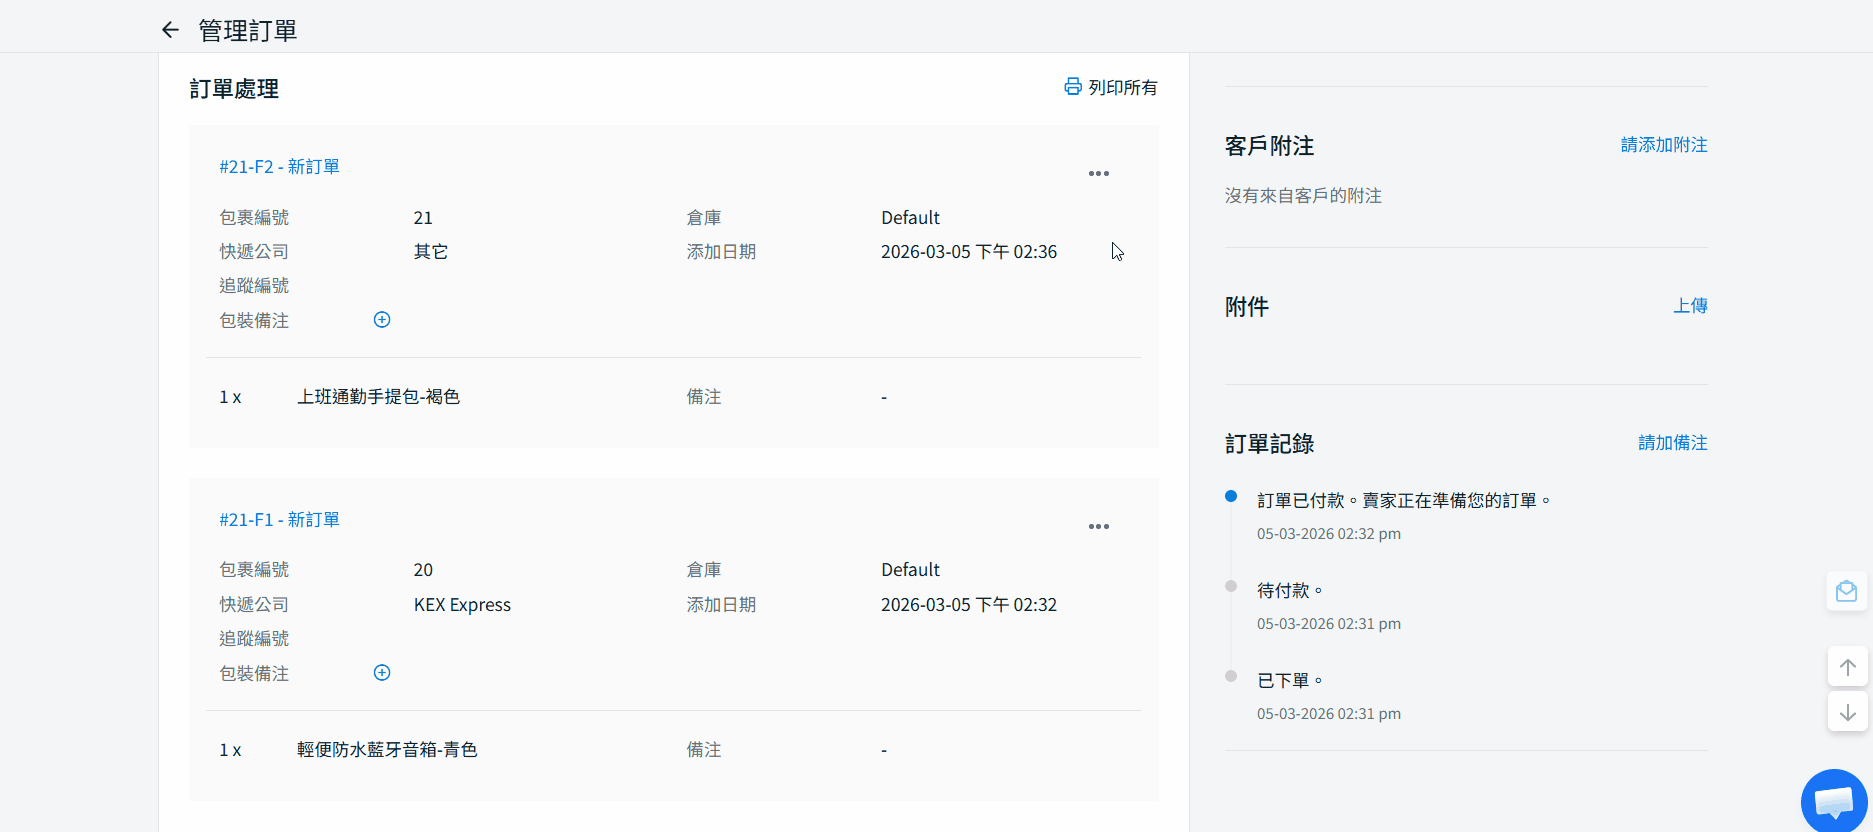This screenshot has height=832, width=1873.
Task: Select the 待付款 timeline entry dot
Action: point(1231,586)
